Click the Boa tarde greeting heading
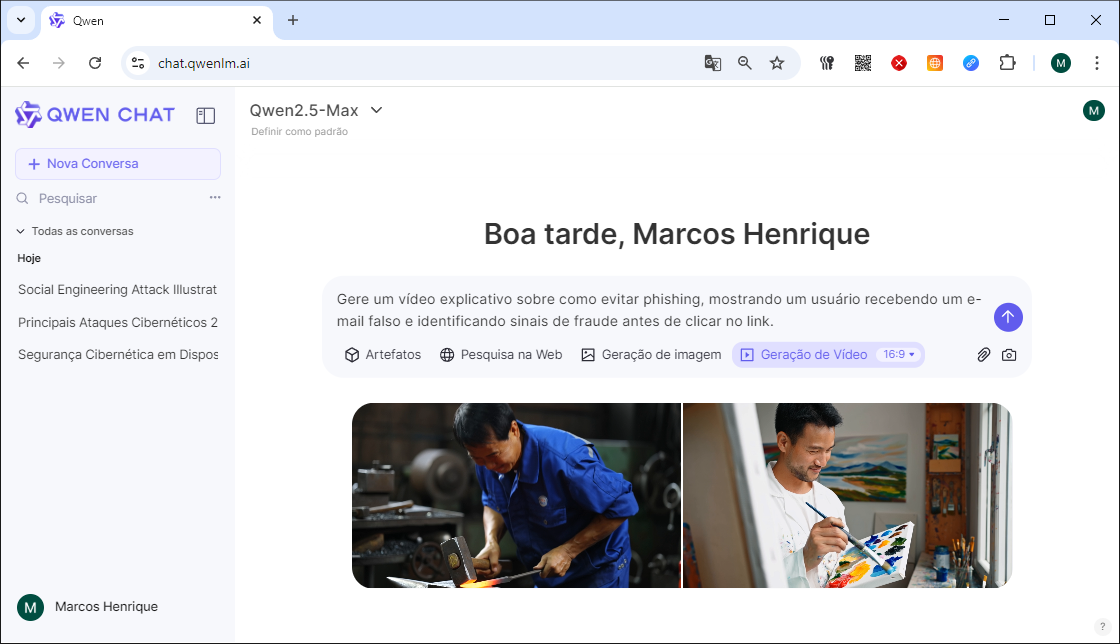Viewport: 1120px width, 644px height. [x=677, y=234]
